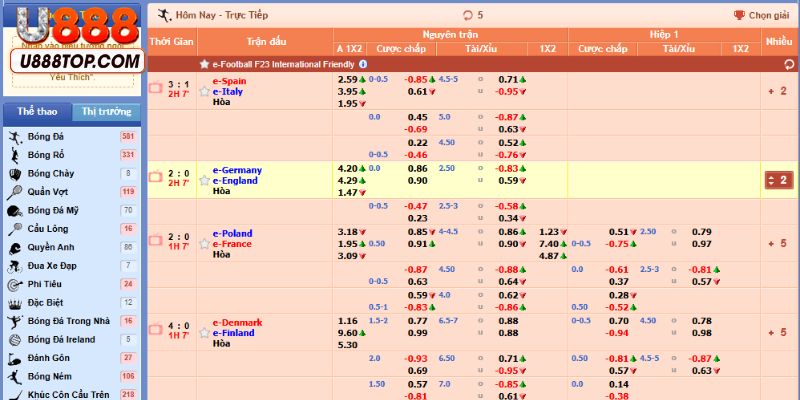Toggle favorite star for e-Poland vs e-France
Viewport: 800px width, 400px height.
[x=205, y=244]
